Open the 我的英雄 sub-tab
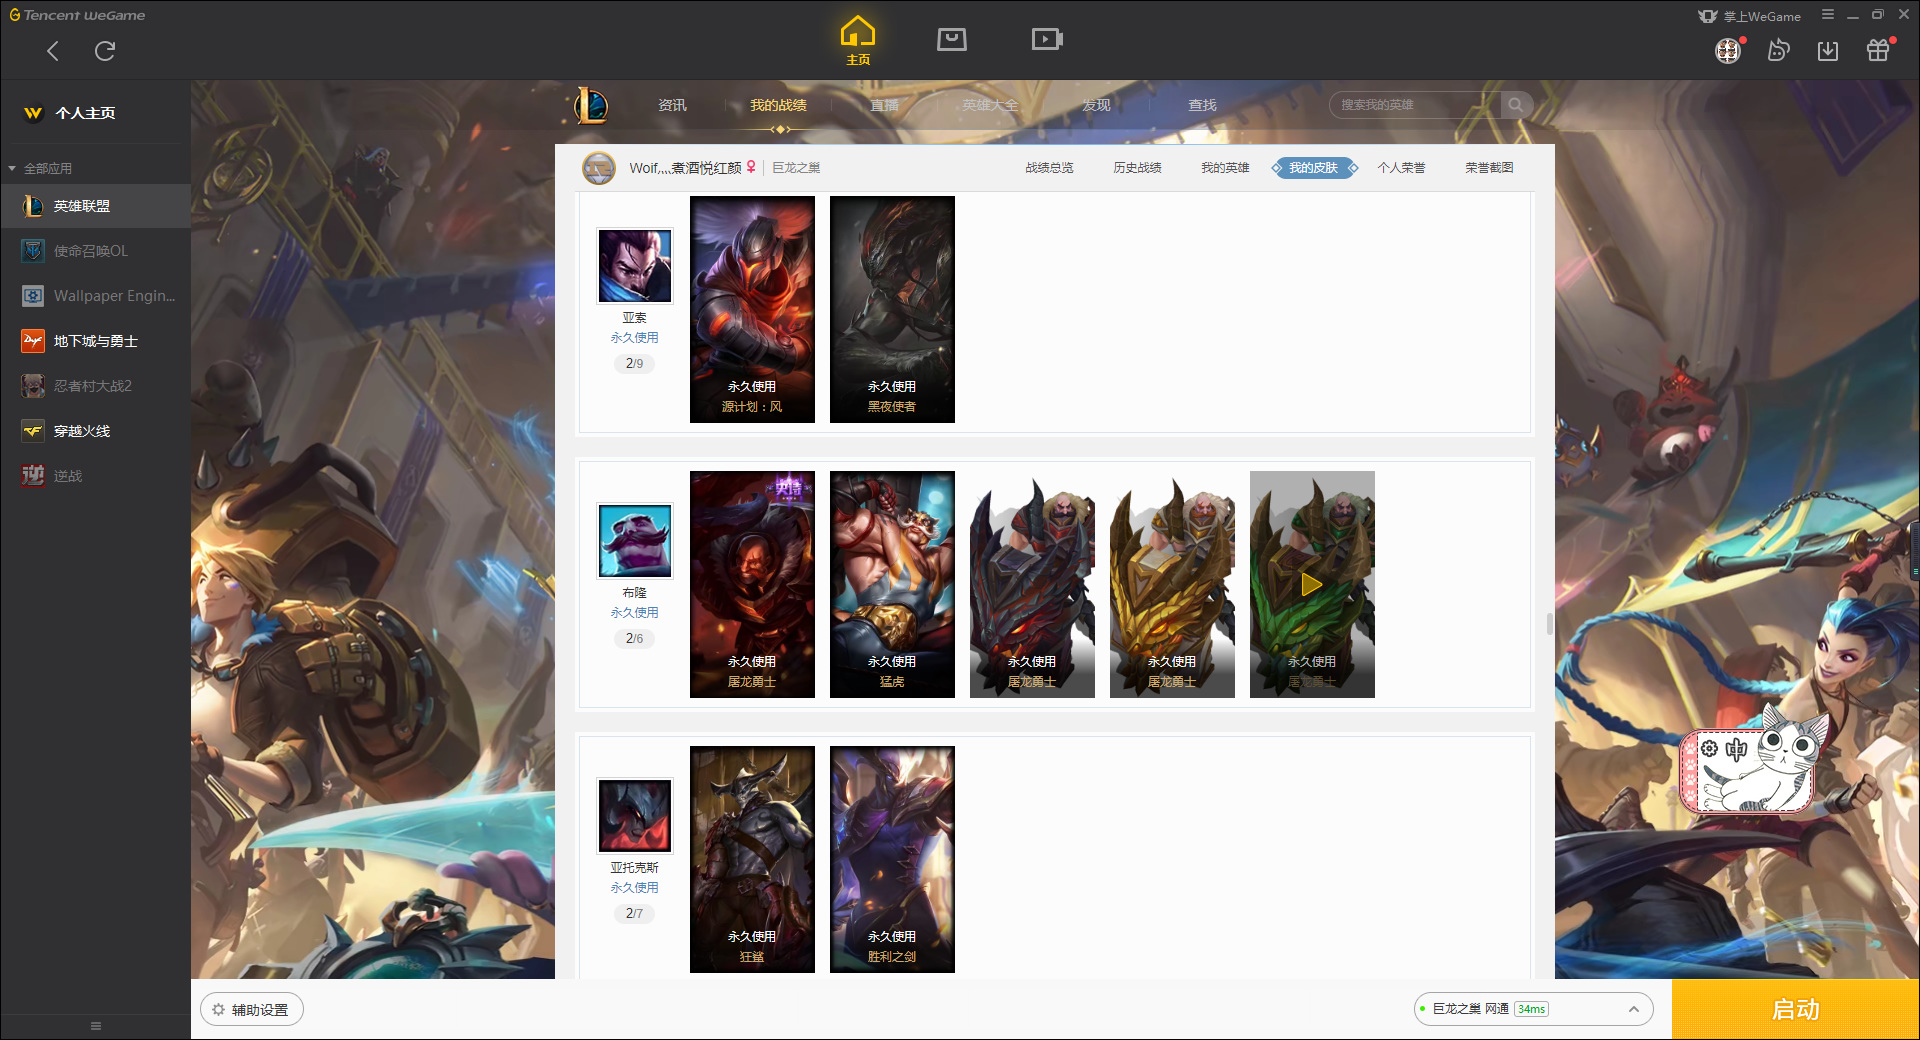This screenshot has width=1920, height=1040. coord(1225,168)
